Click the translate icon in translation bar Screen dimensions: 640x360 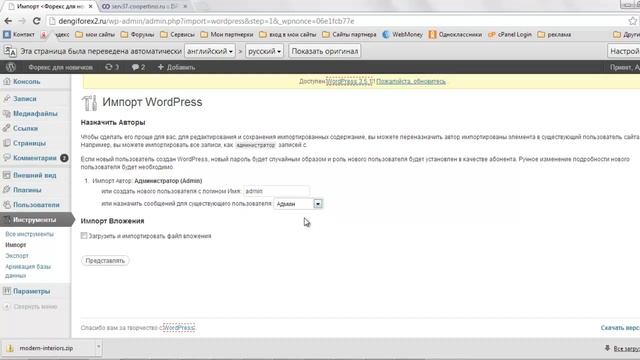pos(10,51)
